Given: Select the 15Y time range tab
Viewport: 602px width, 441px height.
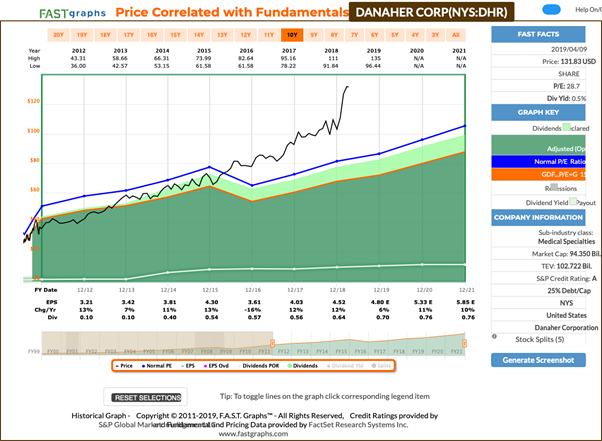Looking at the screenshot, I should coord(175,35).
